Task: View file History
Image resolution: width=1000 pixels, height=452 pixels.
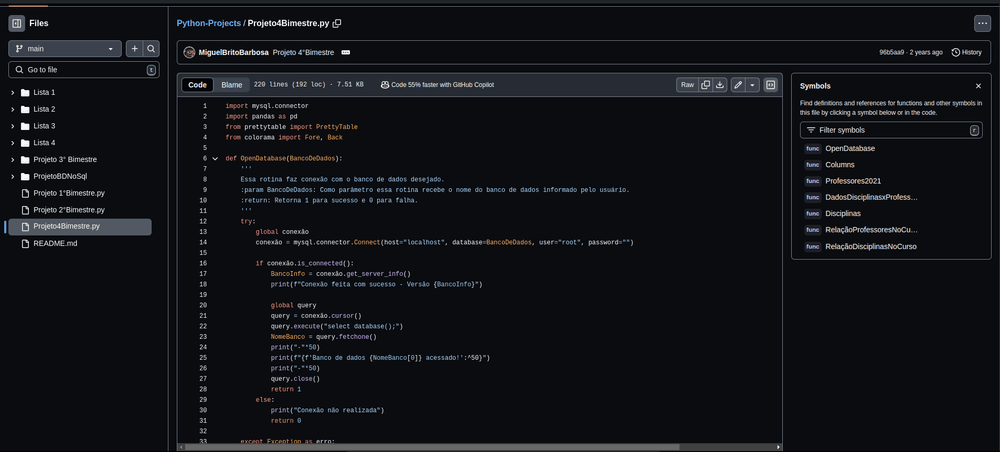Action: point(967,52)
